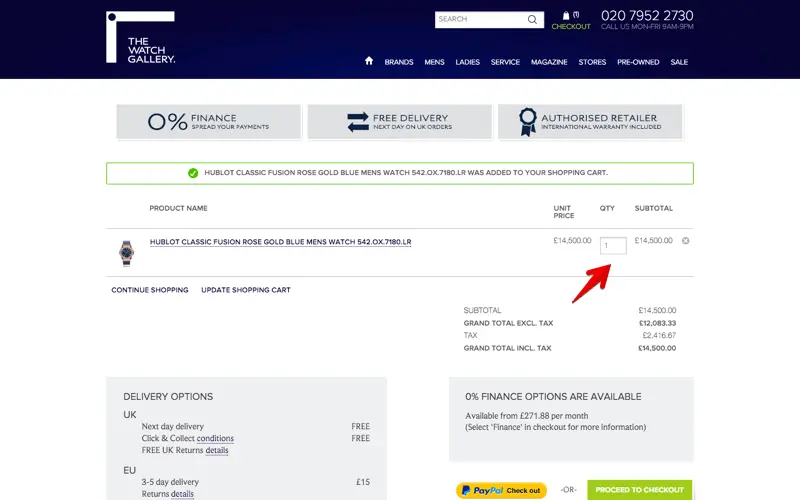This screenshot has width=800, height=500.
Task: Click Proceed to Checkout
Action: pos(640,490)
